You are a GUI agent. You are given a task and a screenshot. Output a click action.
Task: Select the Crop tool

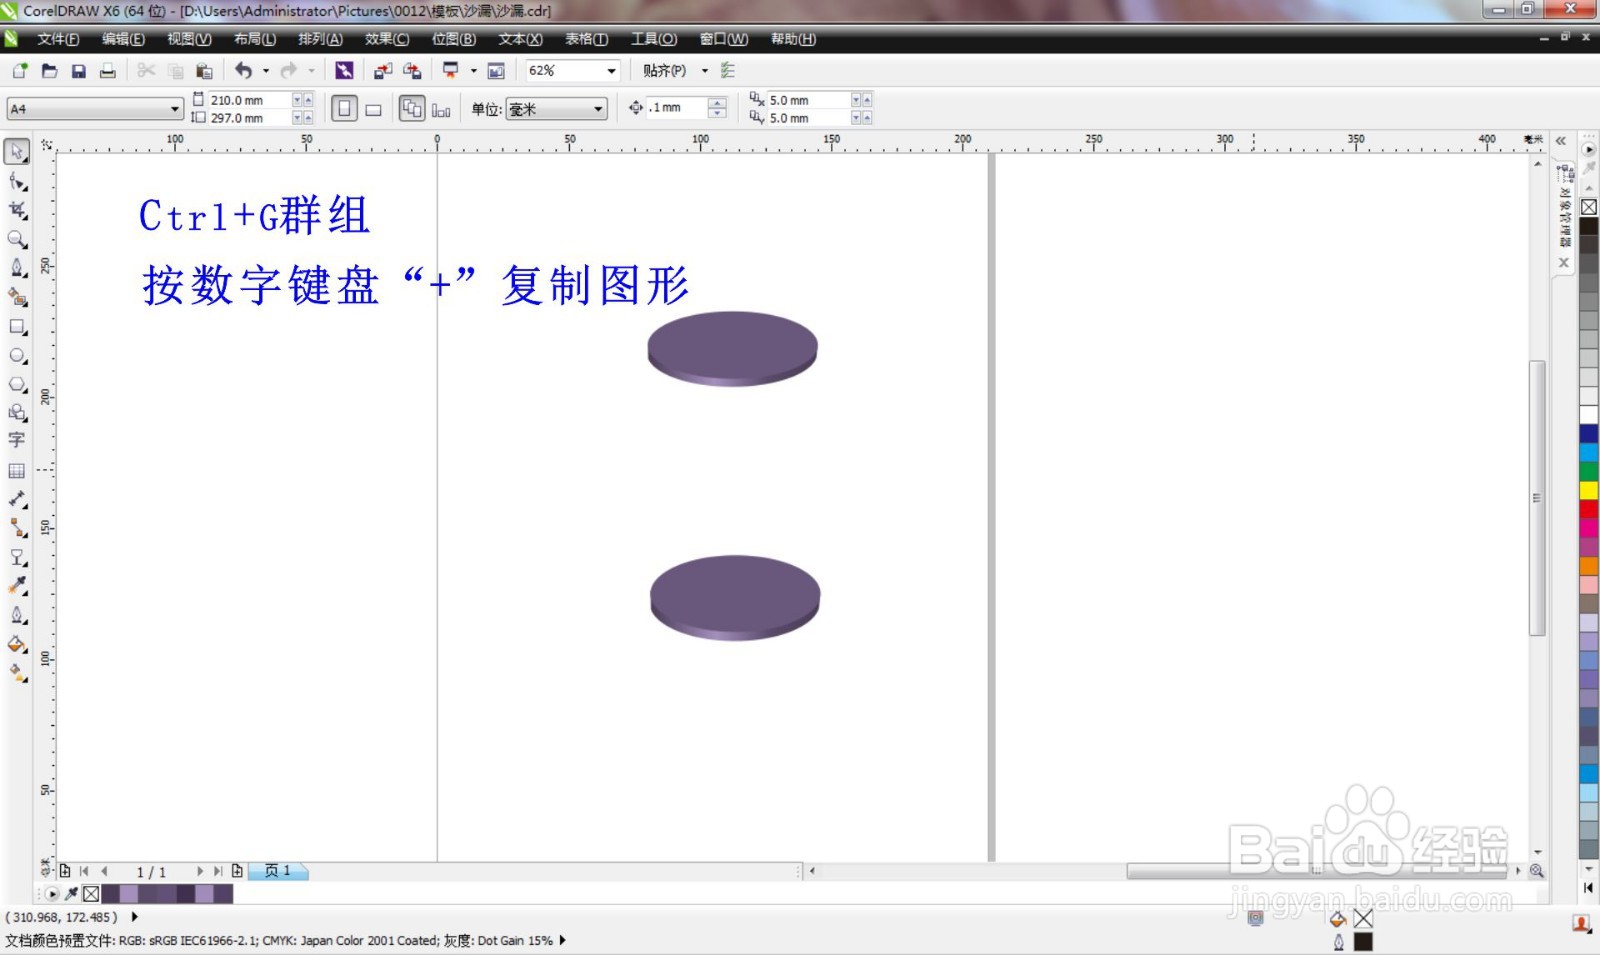tap(17, 209)
